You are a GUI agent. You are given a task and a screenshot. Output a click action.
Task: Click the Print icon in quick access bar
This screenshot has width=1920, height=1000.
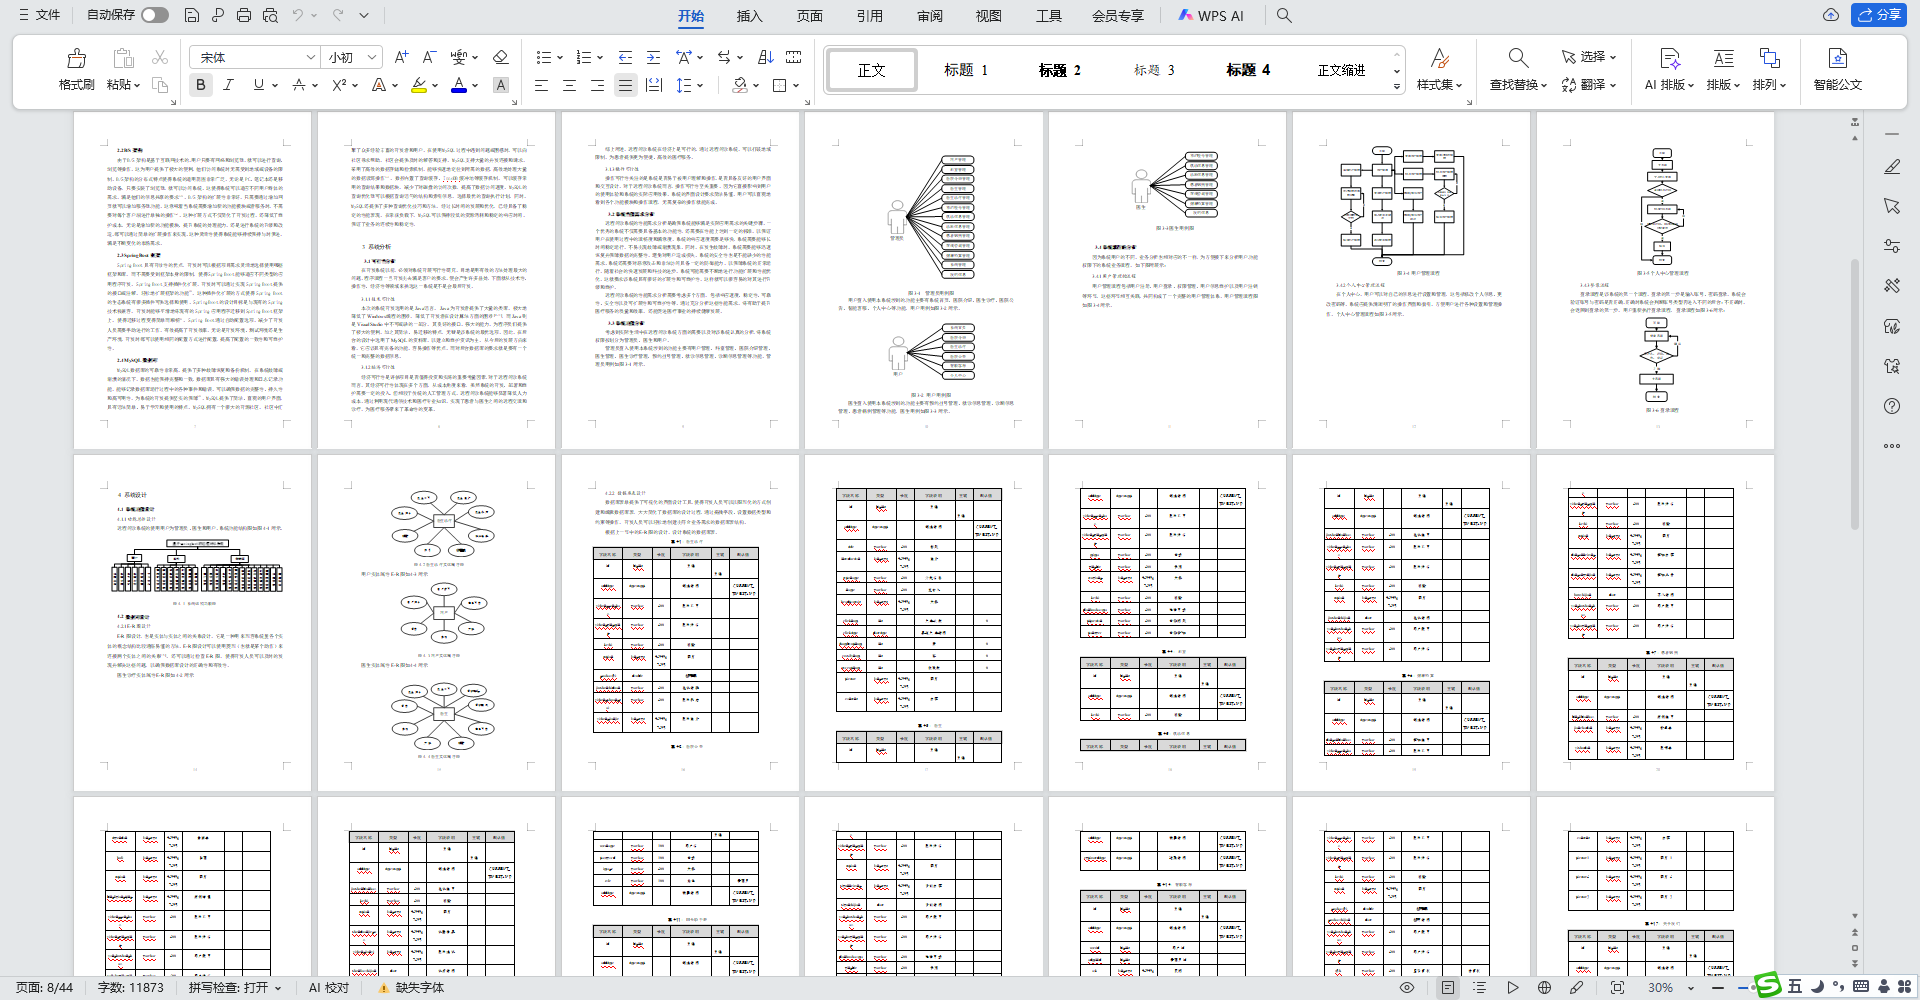point(244,15)
